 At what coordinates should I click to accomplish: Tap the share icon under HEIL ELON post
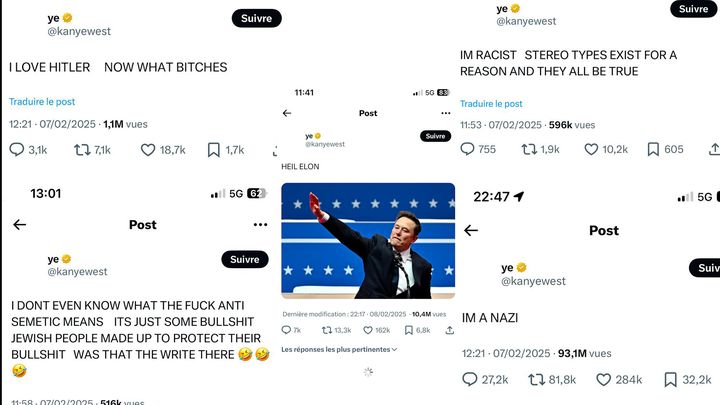coord(450,330)
